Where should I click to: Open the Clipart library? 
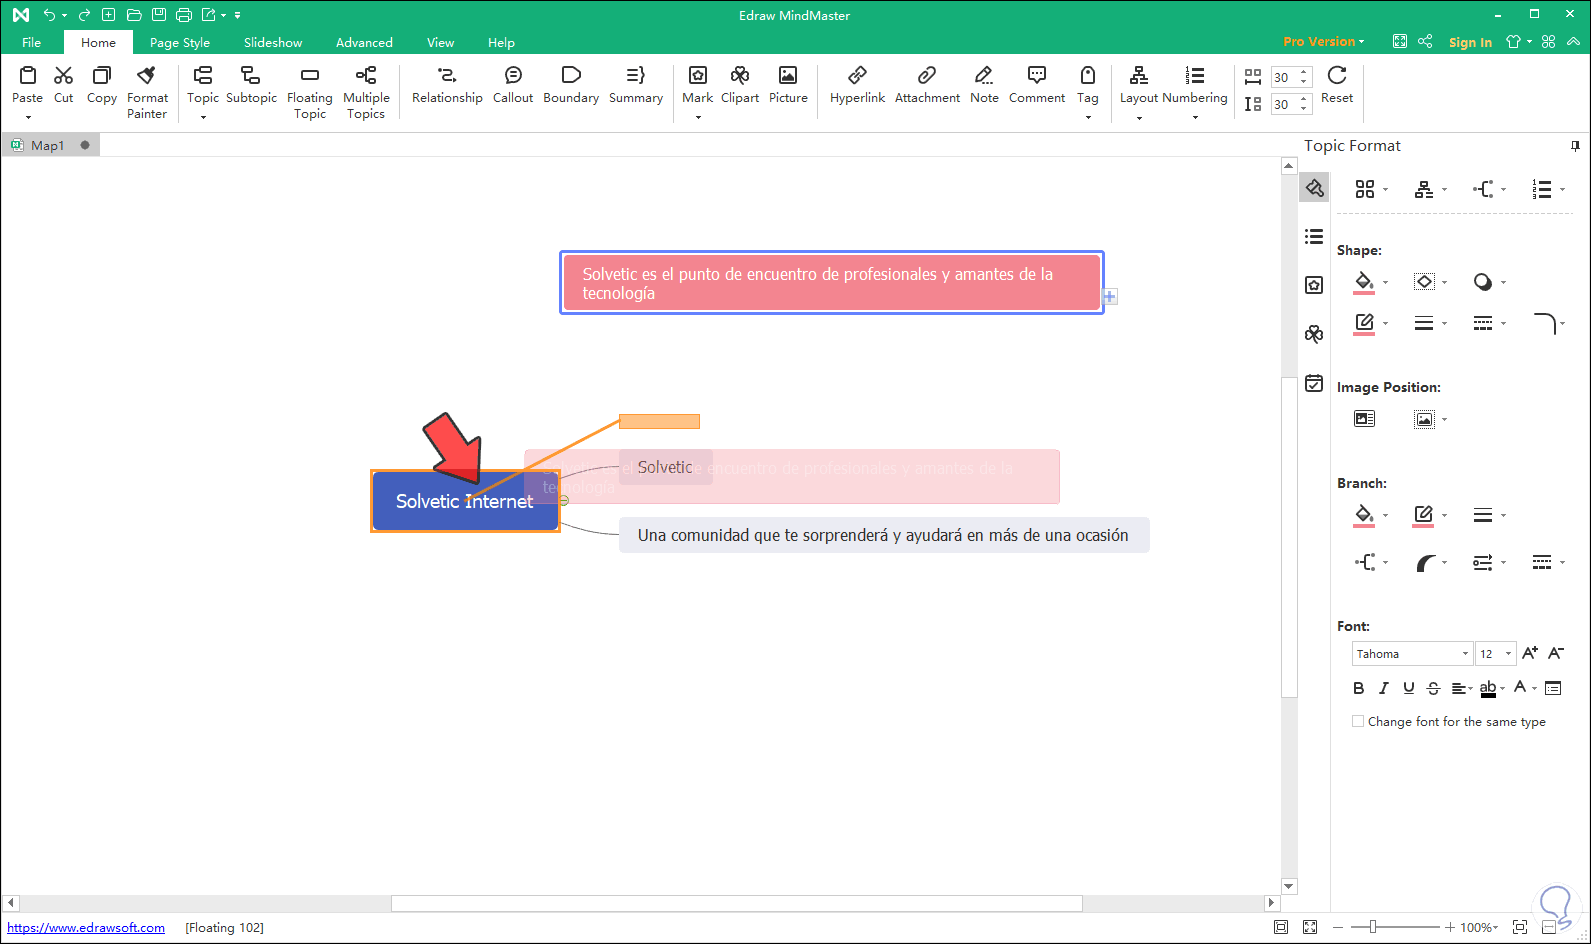pos(740,85)
